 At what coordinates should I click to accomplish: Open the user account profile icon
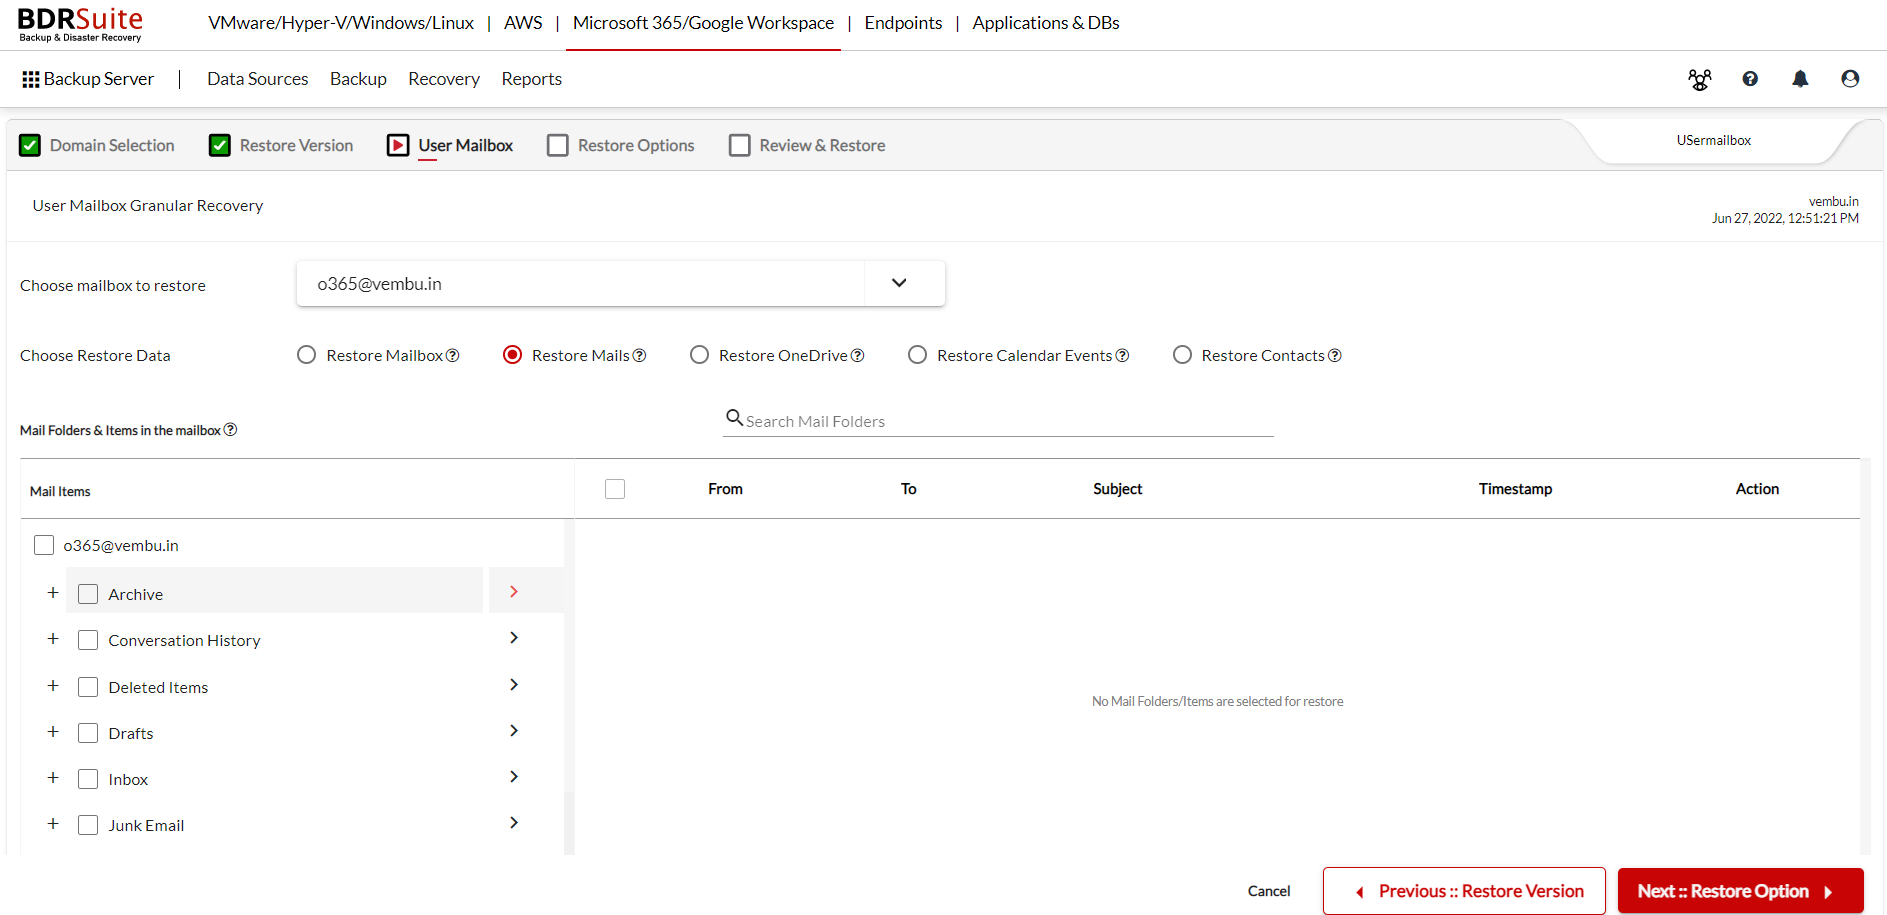tap(1850, 79)
